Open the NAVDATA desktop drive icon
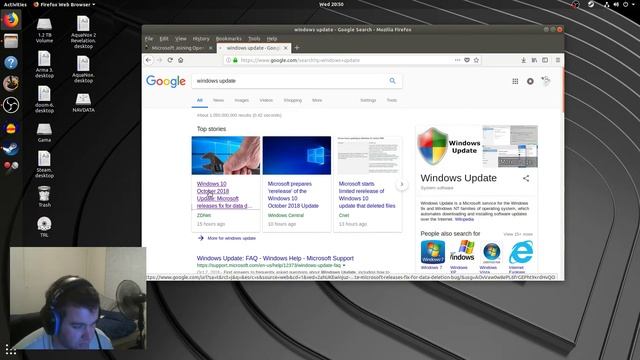 [83, 102]
